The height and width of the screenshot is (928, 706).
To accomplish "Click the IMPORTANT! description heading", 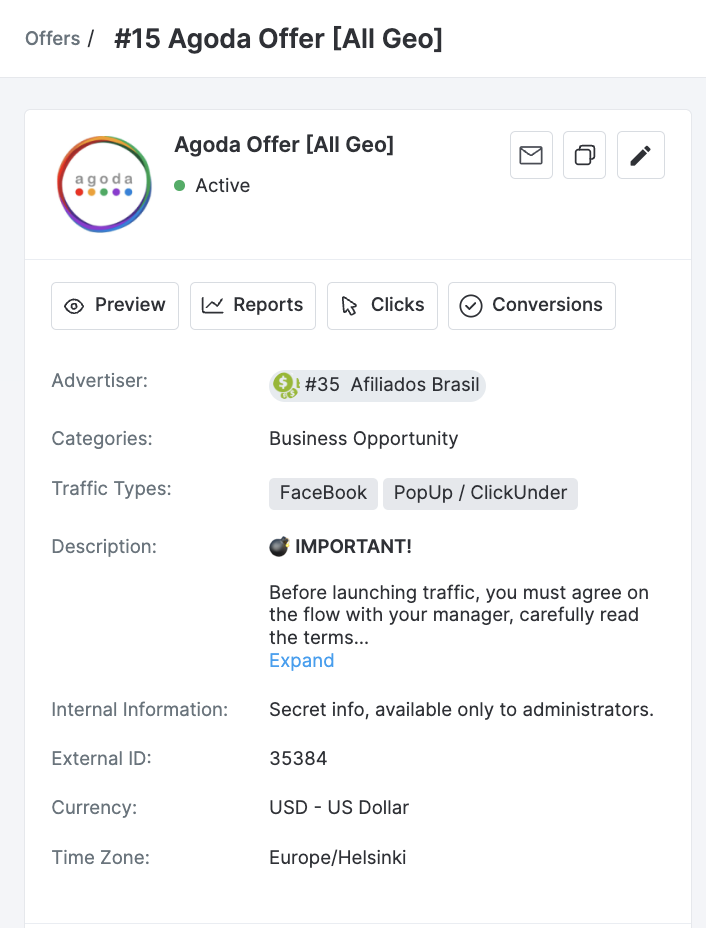I will 353,546.
